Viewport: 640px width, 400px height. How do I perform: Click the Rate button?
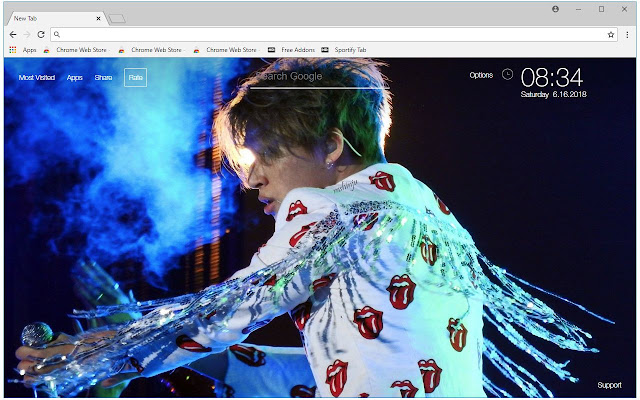(x=136, y=78)
